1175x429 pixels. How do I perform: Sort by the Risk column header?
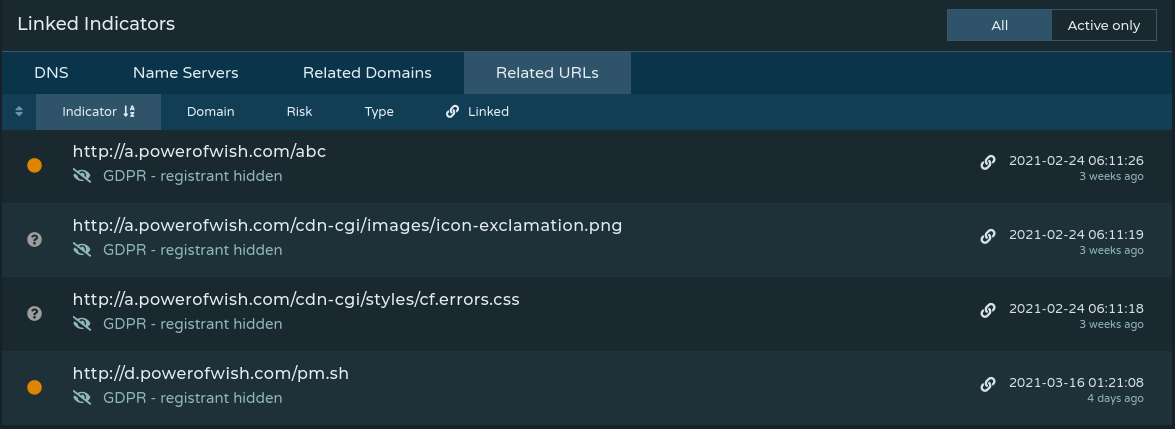click(x=299, y=112)
